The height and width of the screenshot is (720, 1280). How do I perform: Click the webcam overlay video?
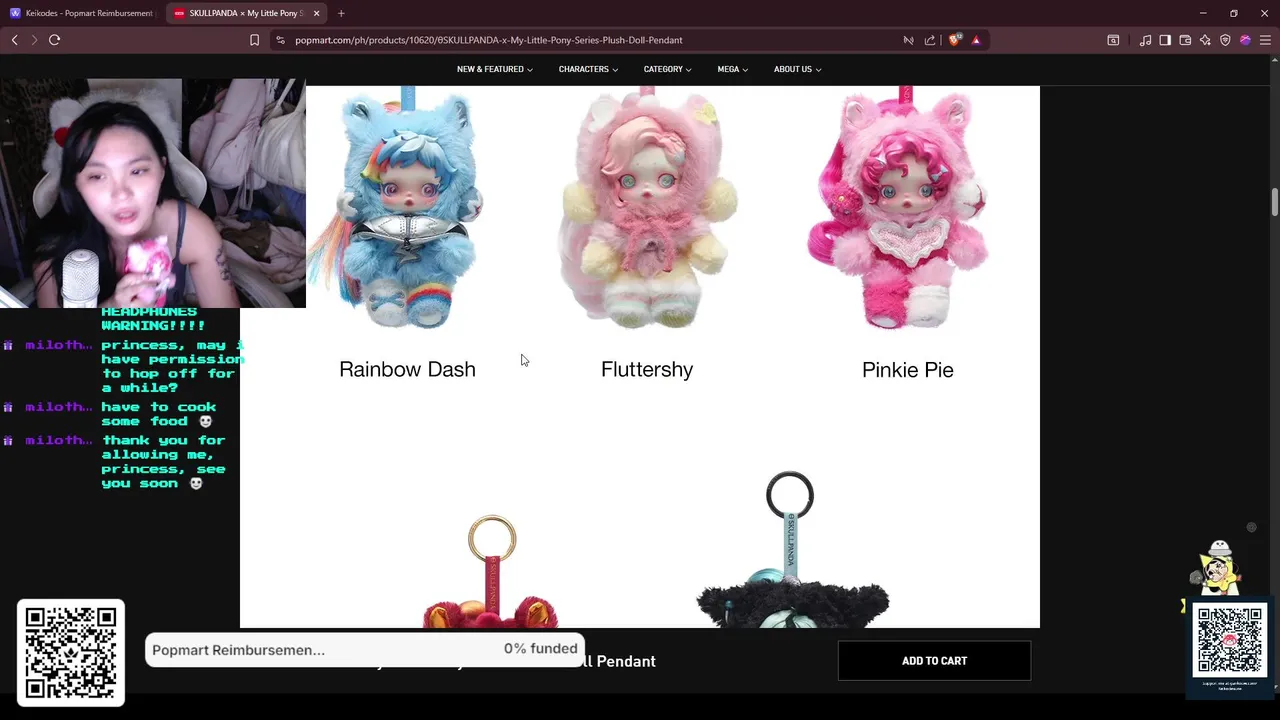pos(153,193)
